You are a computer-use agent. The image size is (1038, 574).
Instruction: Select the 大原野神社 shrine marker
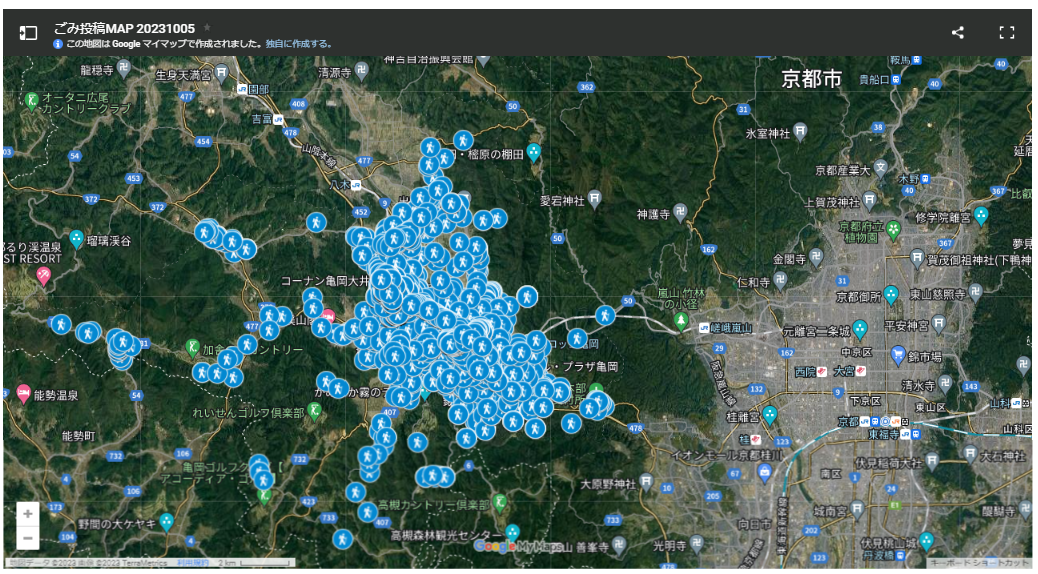[646, 482]
